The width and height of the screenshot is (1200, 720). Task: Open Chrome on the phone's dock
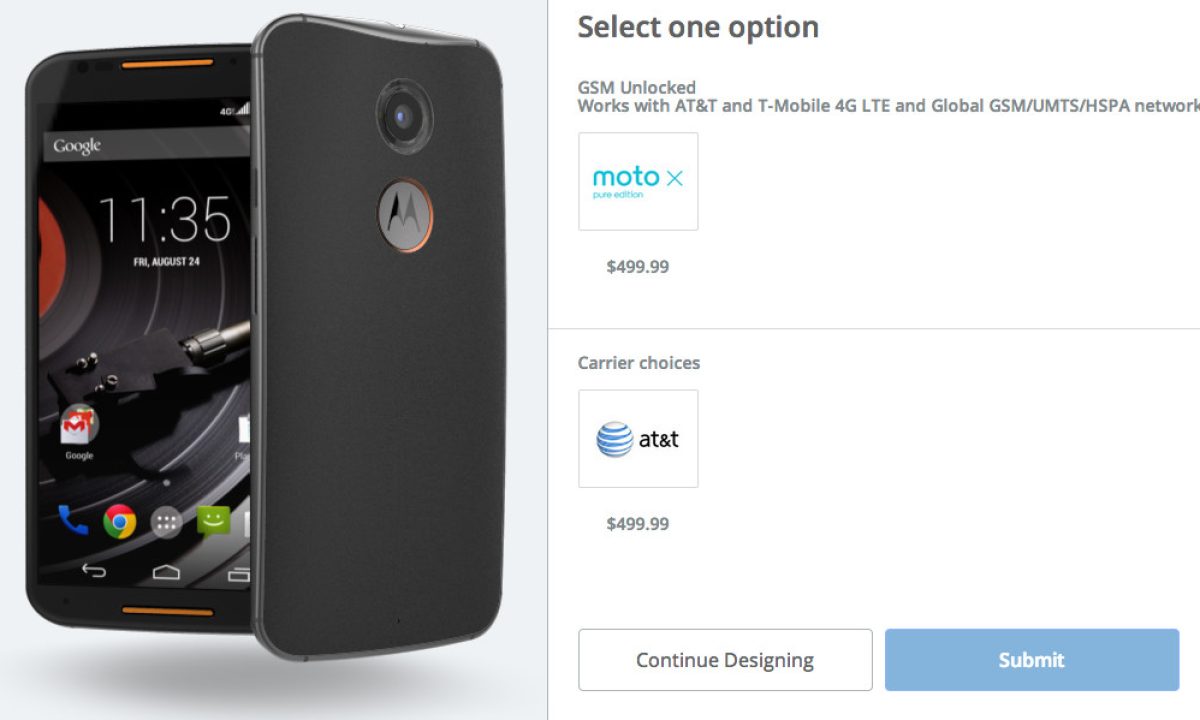point(119,521)
